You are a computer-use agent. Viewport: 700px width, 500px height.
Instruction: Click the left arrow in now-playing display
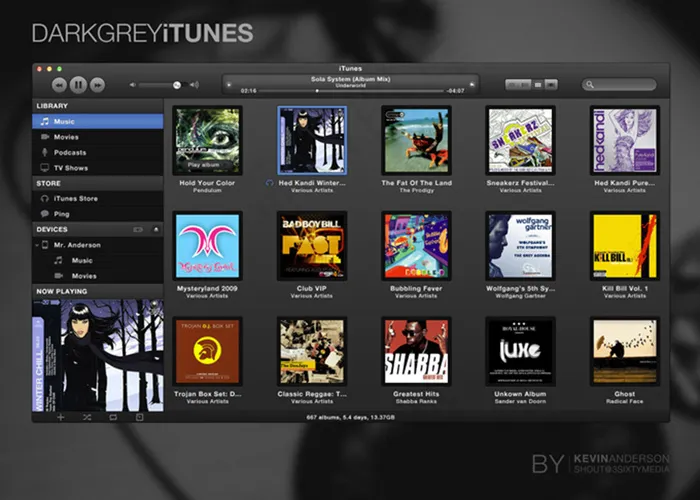point(229,84)
